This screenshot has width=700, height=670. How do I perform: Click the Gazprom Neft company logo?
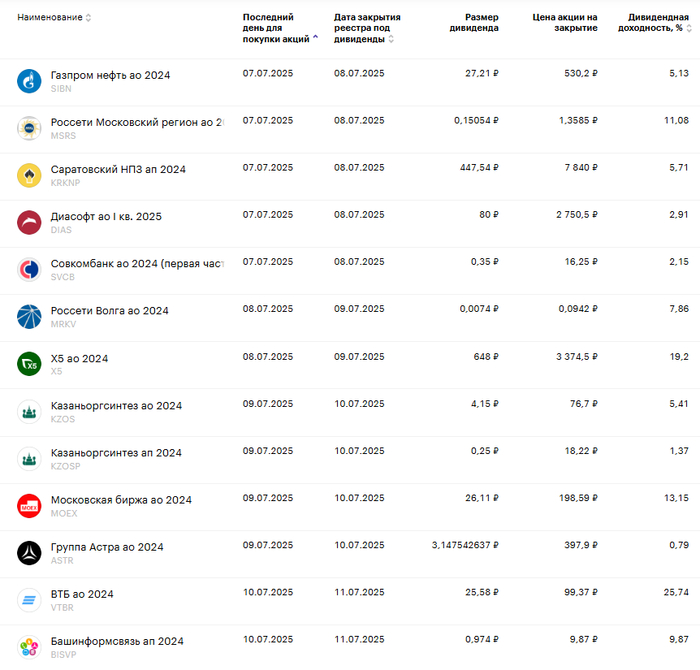(x=28, y=81)
